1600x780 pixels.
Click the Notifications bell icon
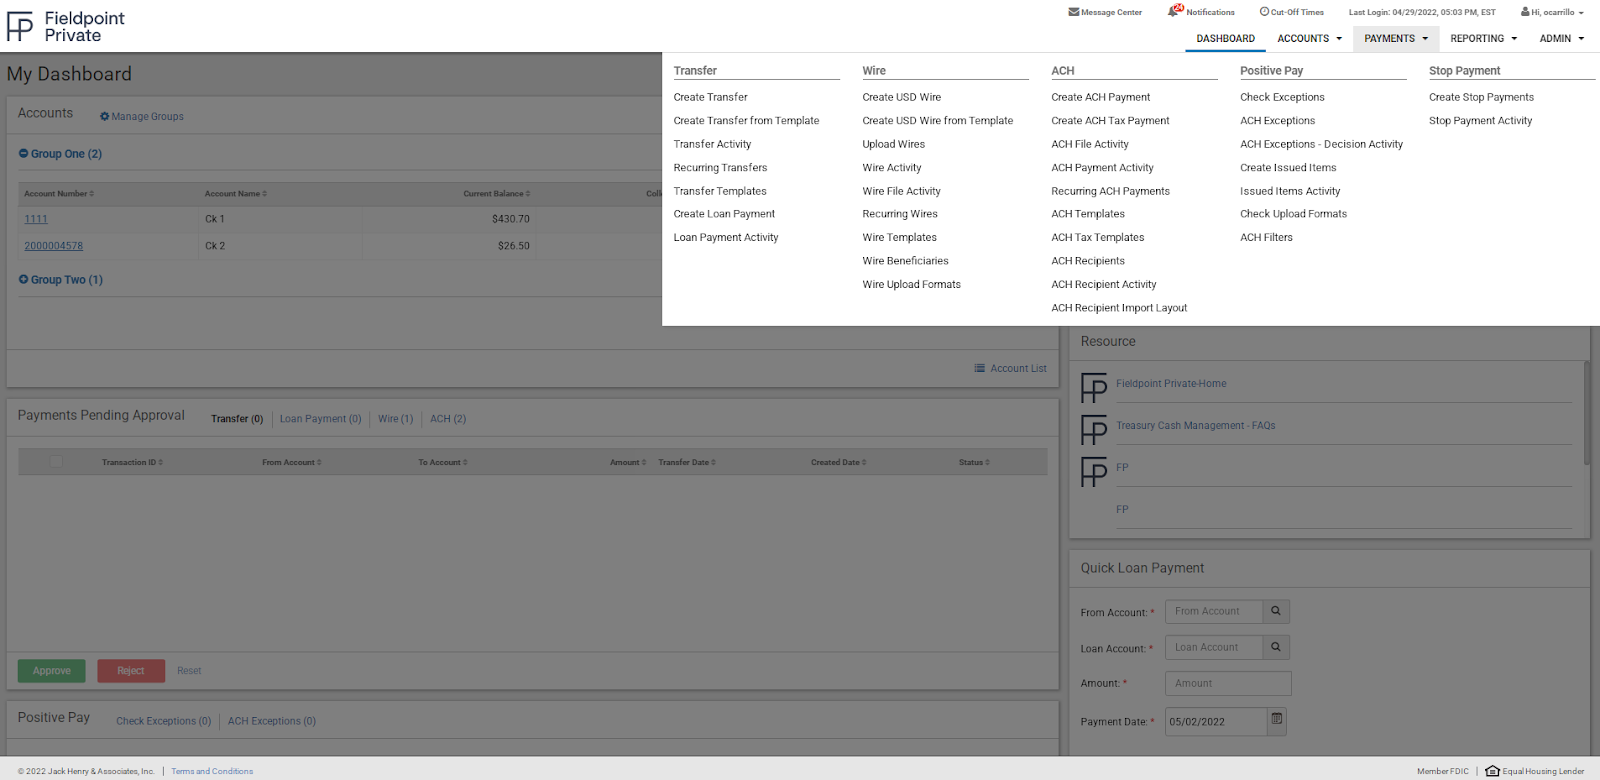tap(1174, 11)
